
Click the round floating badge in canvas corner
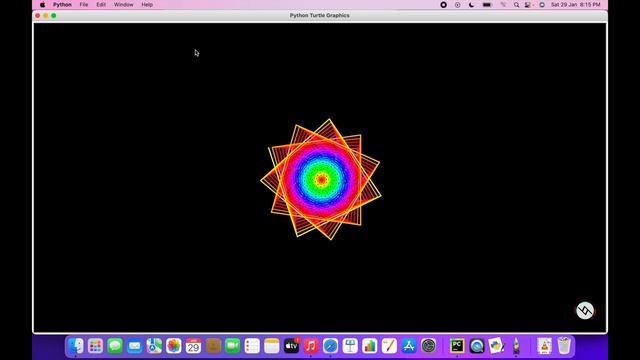click(x=585, y=311)
